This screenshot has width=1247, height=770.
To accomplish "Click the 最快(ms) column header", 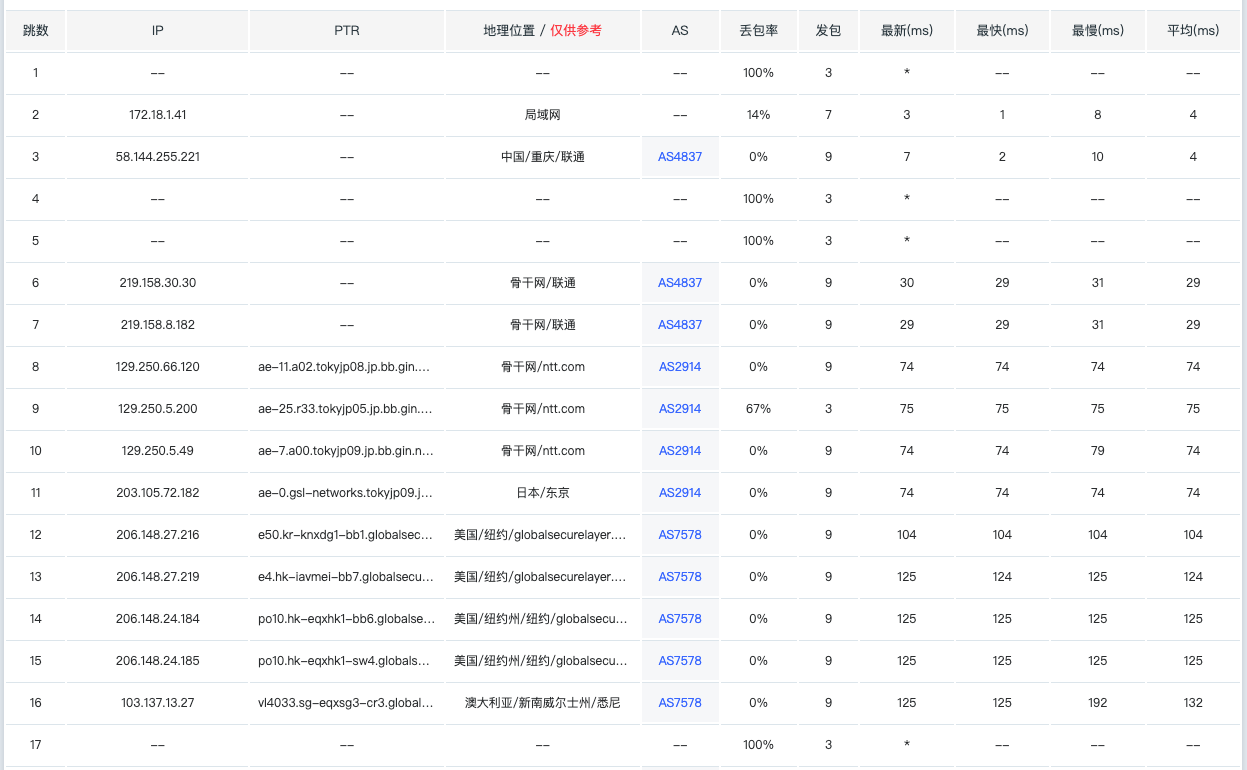I will [1002, 31].
